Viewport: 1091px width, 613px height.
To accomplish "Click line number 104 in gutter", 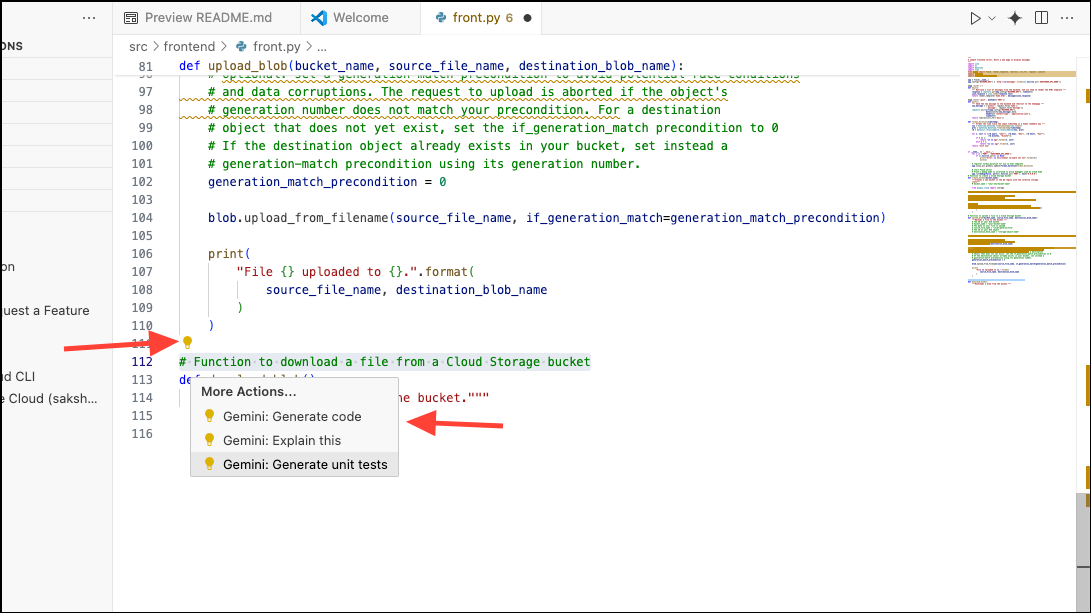I will point(142,218).
